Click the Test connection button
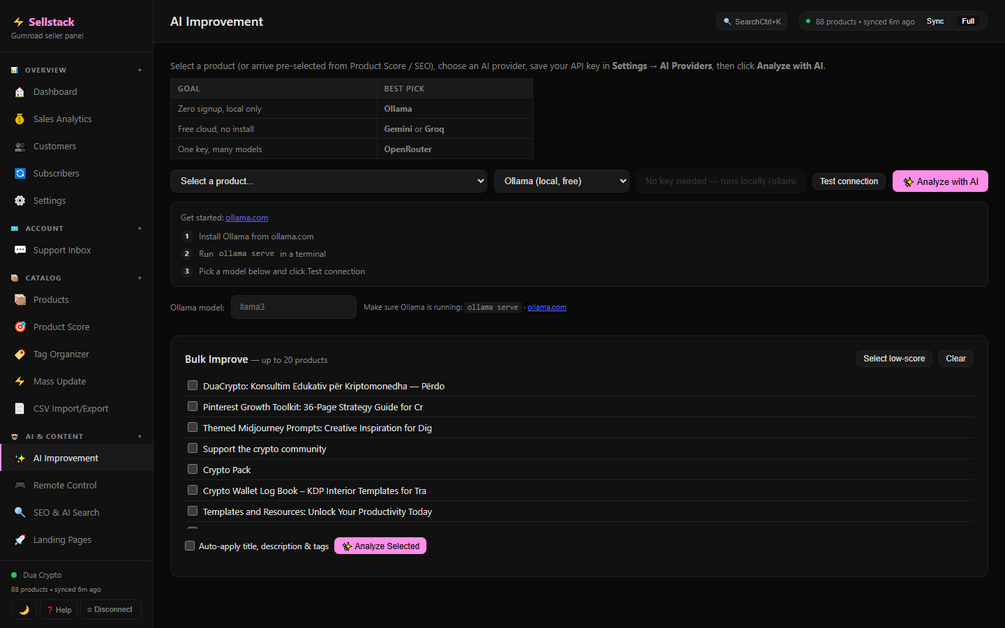 click(849, 181)
